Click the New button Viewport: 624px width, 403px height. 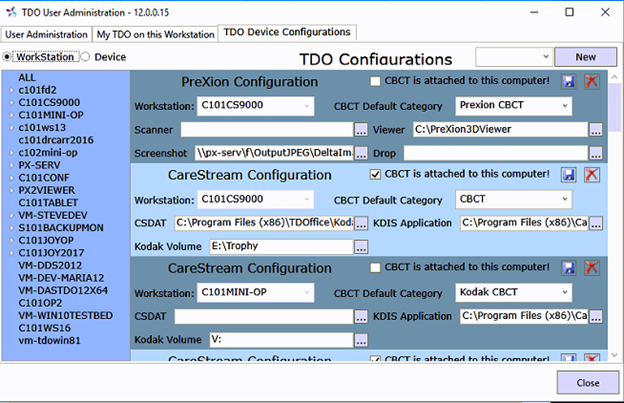pyautogui.click(x=585, y=57)
